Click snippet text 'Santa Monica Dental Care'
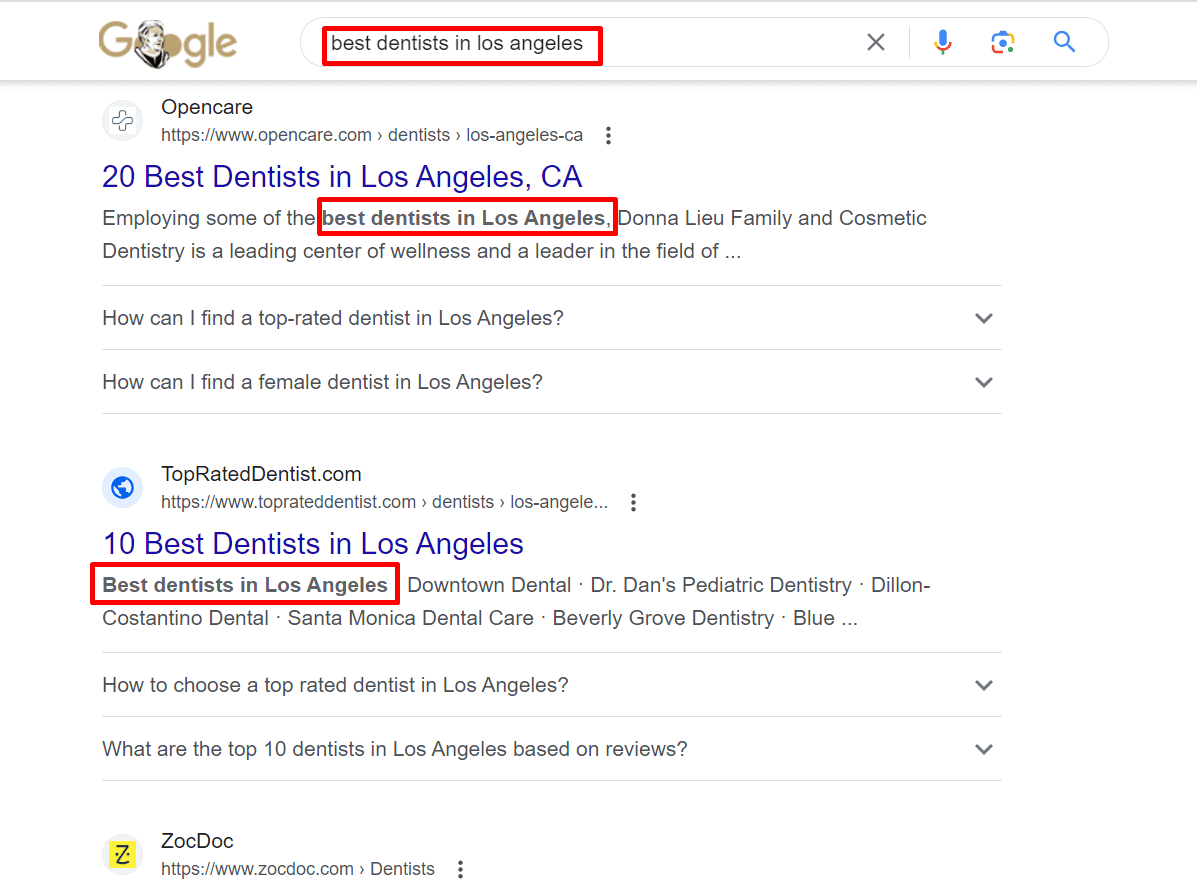Image resolution: width=1197 pixels, height=889 pixels. point(411,618)
